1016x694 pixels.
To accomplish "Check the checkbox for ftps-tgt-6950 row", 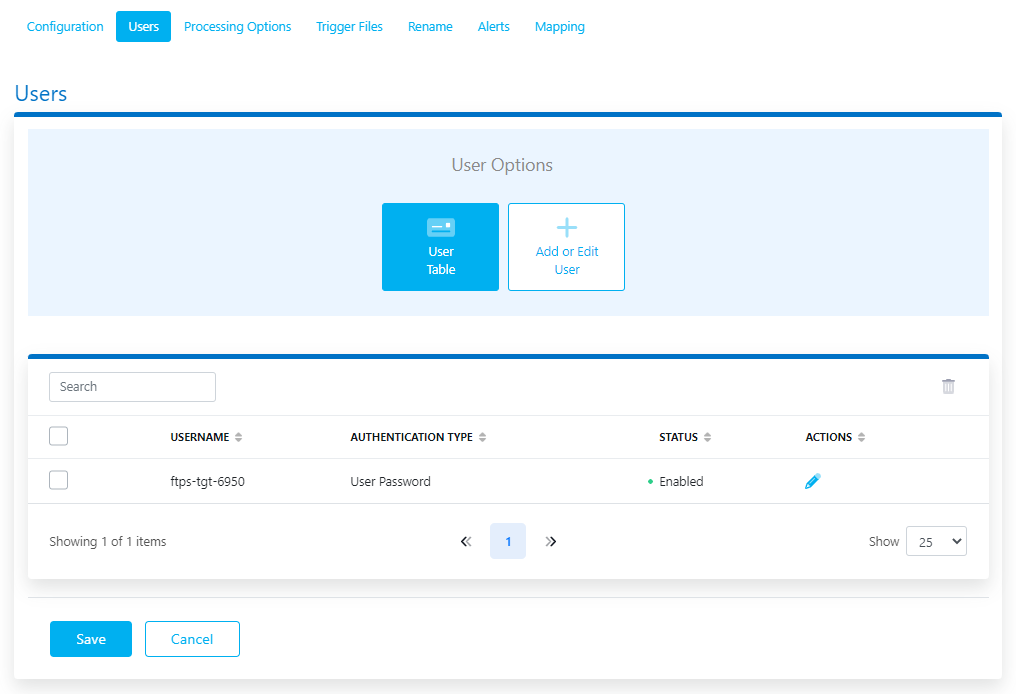I will (58, 480).
